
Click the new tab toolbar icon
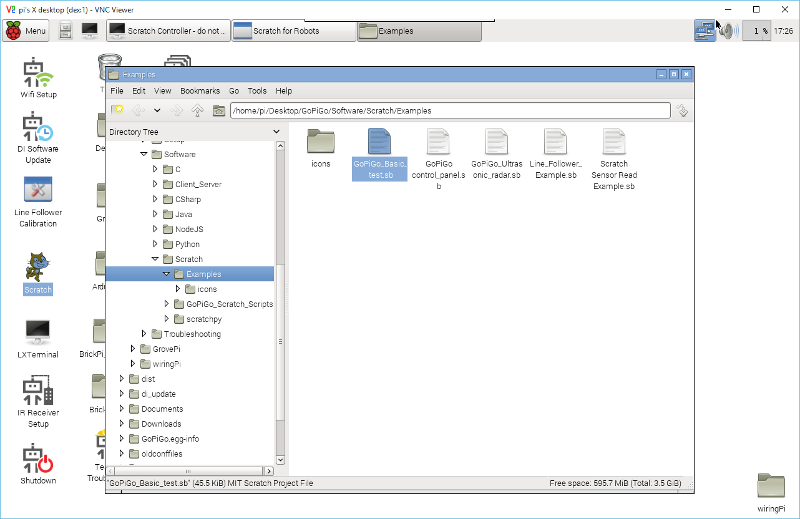click(117, 110)
